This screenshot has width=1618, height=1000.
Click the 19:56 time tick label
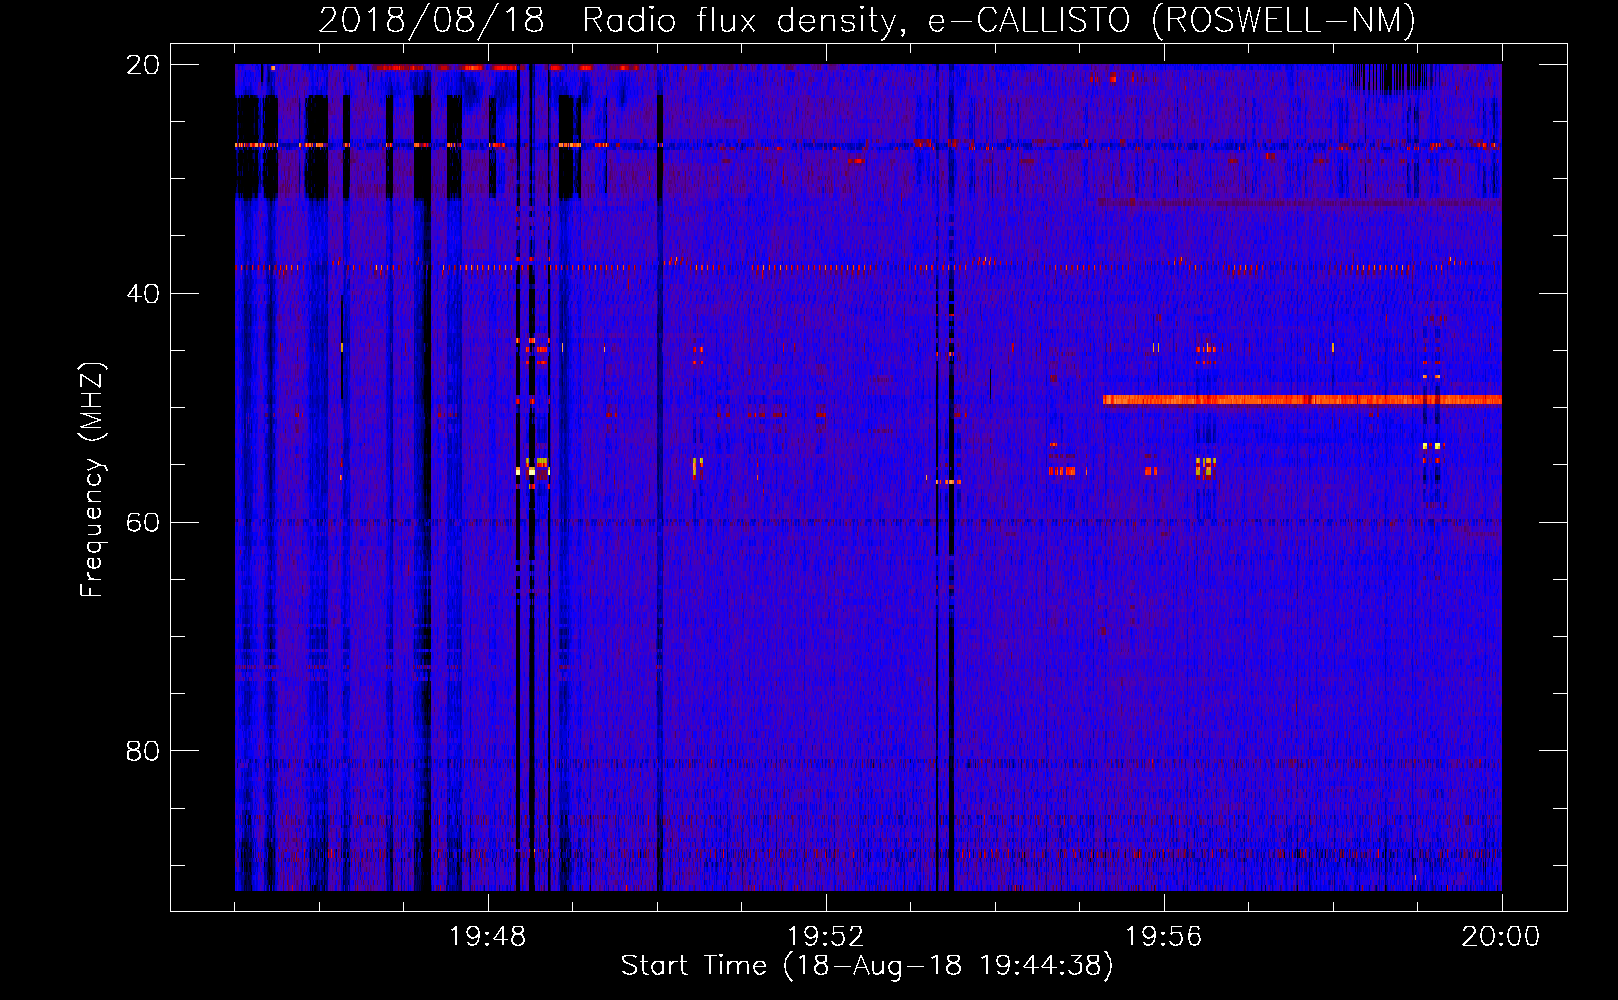click(x=1164, y=937)
